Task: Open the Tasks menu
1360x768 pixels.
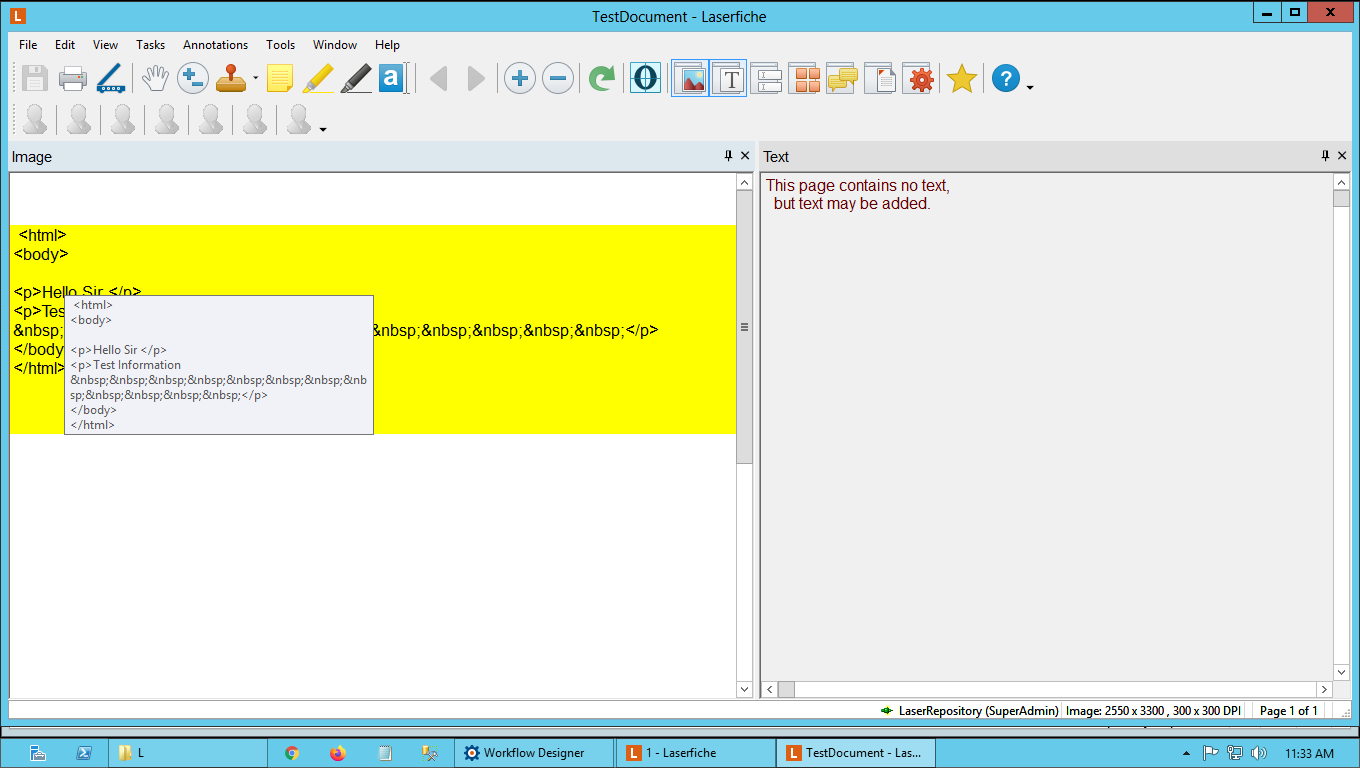Action: point(151,45)
